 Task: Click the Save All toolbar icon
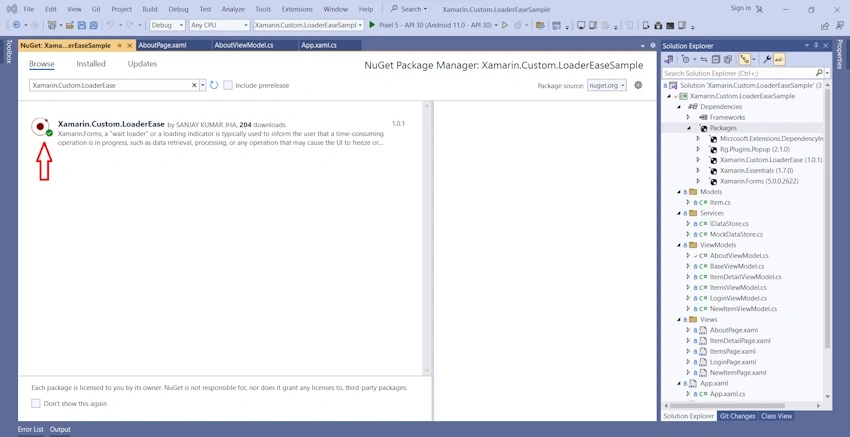tap(94, 25)
